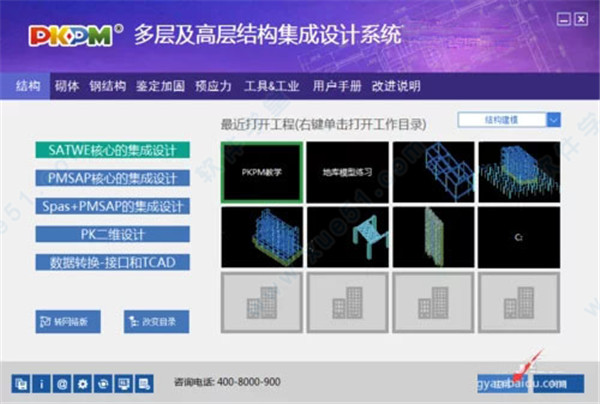Image resolution: width=600 pixels, height=404 pixels.
Task: Minimize the PKPM window
Action: click(x=564, y=19)
